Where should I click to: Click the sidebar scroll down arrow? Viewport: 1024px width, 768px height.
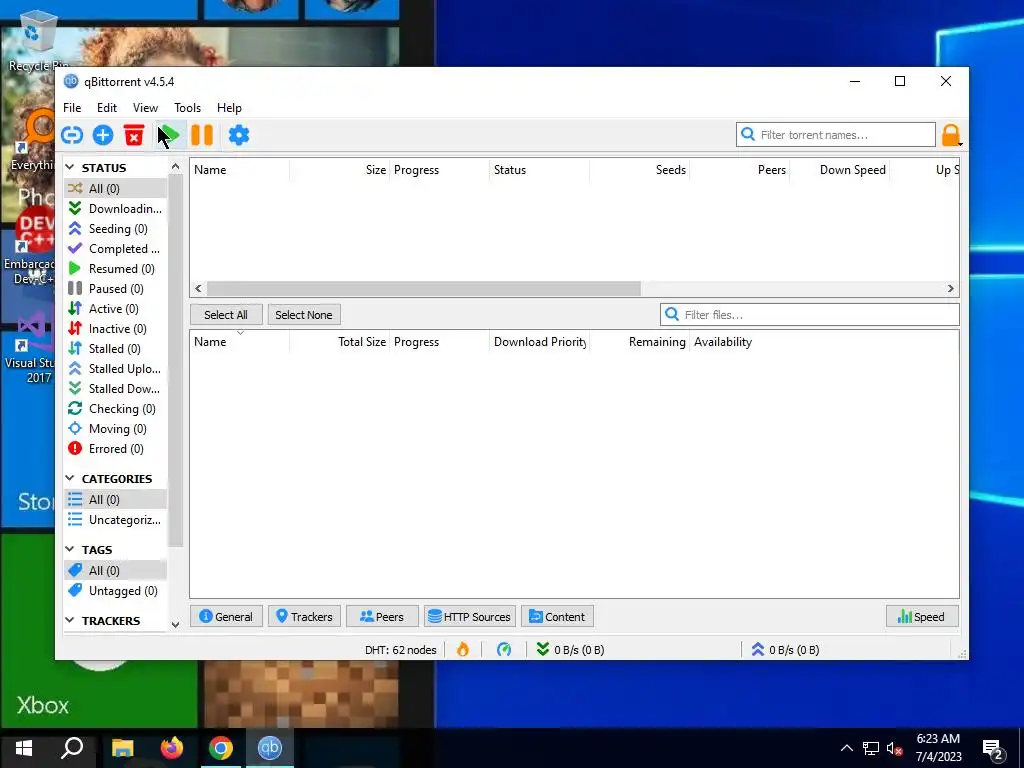click(175, 625)
